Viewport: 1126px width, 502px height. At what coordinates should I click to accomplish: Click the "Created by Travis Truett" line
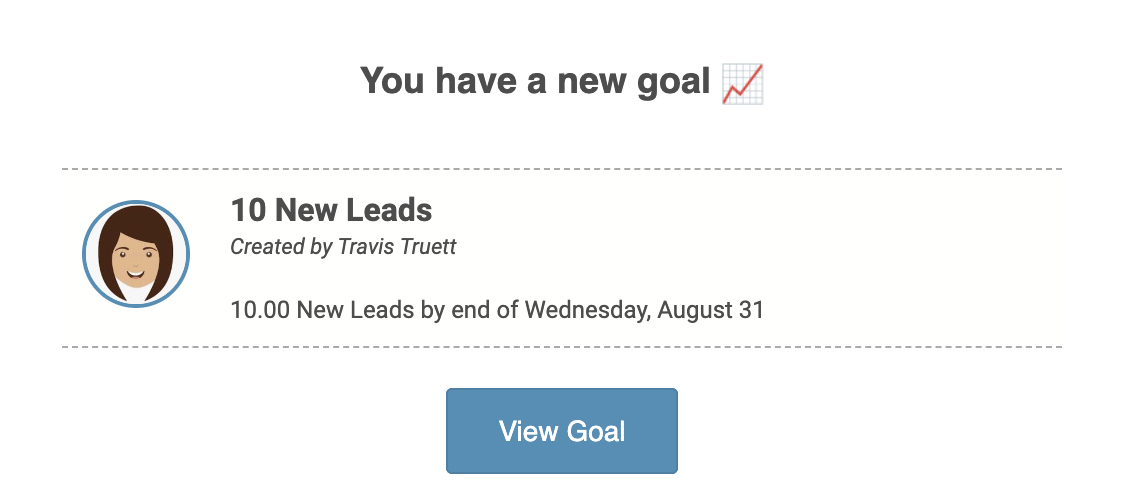click(343, 246)
